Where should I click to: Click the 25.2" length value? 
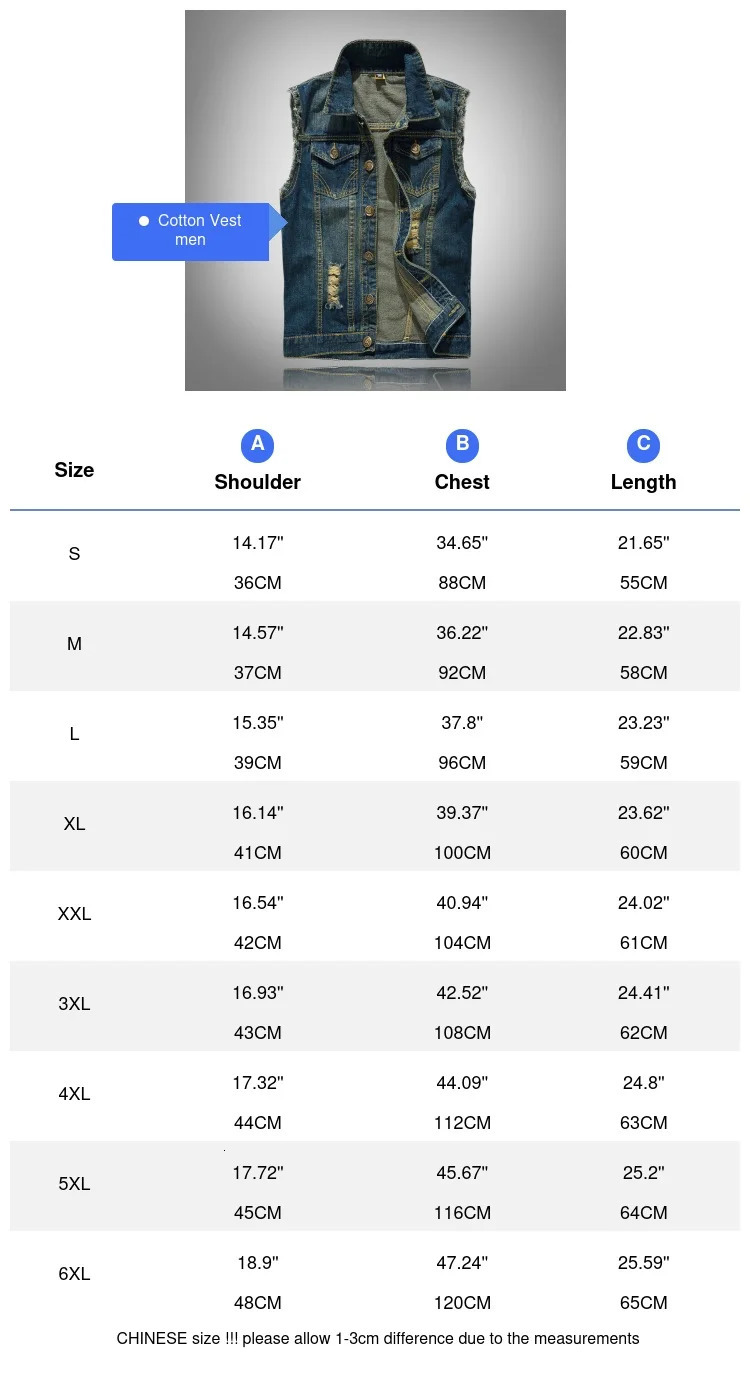(x=643, y=1173)
